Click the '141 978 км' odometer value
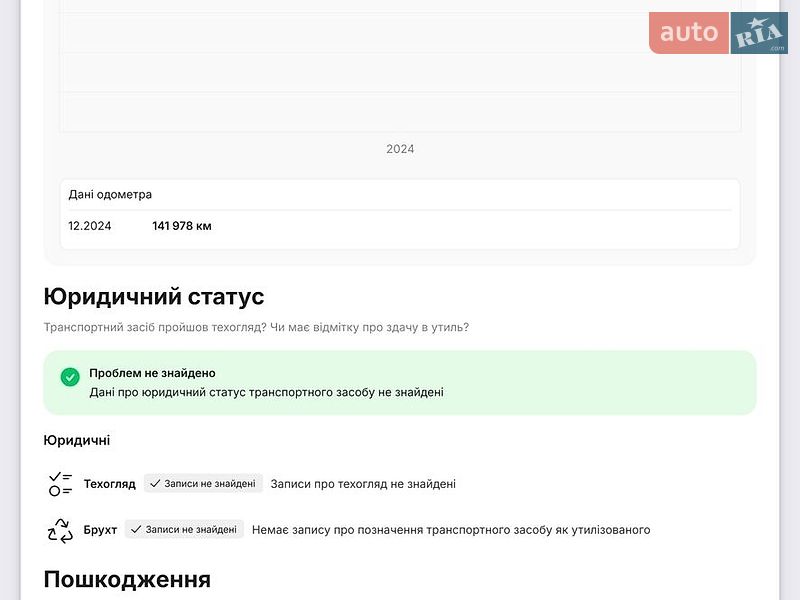Screen dimensions: 800x600 182,226
